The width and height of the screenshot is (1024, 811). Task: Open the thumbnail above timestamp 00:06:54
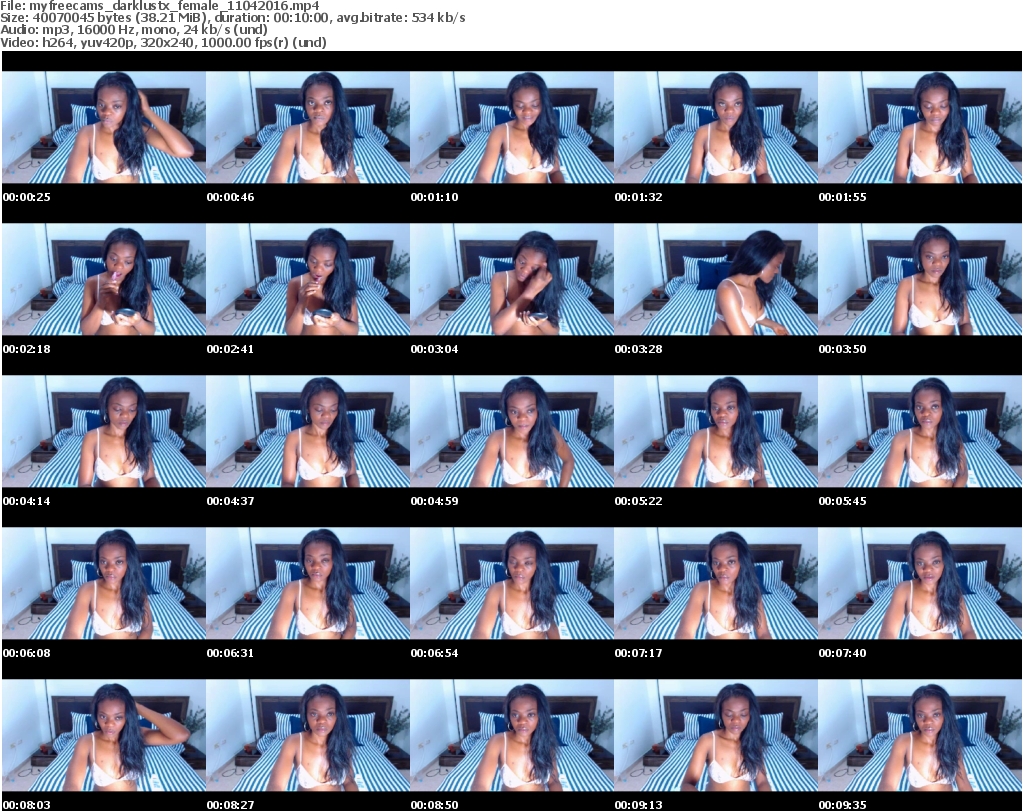pos(511,583)
